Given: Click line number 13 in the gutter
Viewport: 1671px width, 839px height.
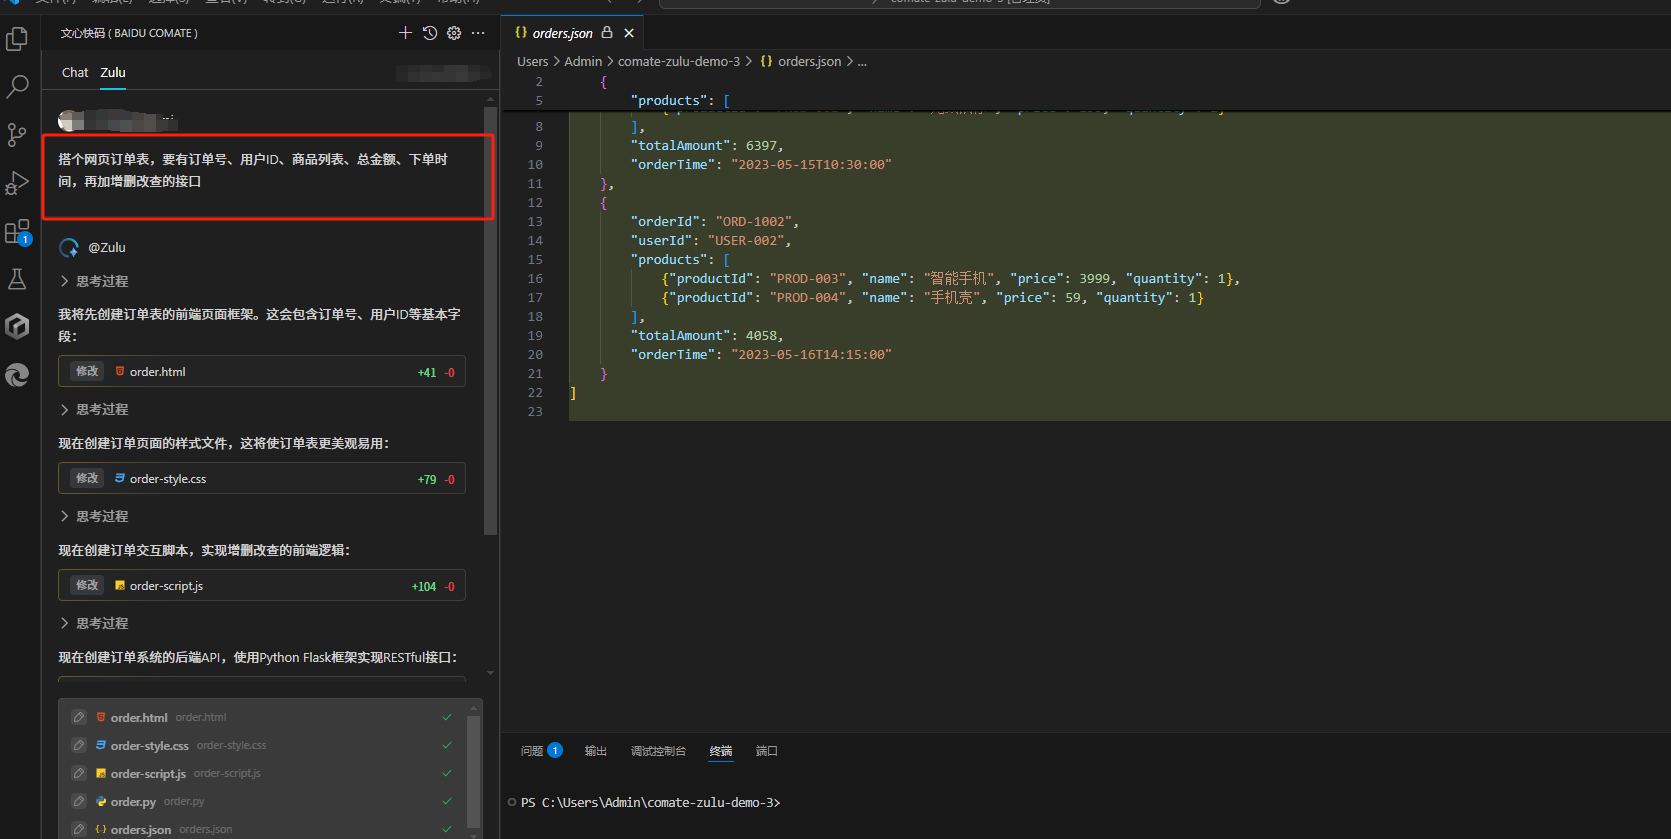Looking at the screenshot, I should point(535,222).
